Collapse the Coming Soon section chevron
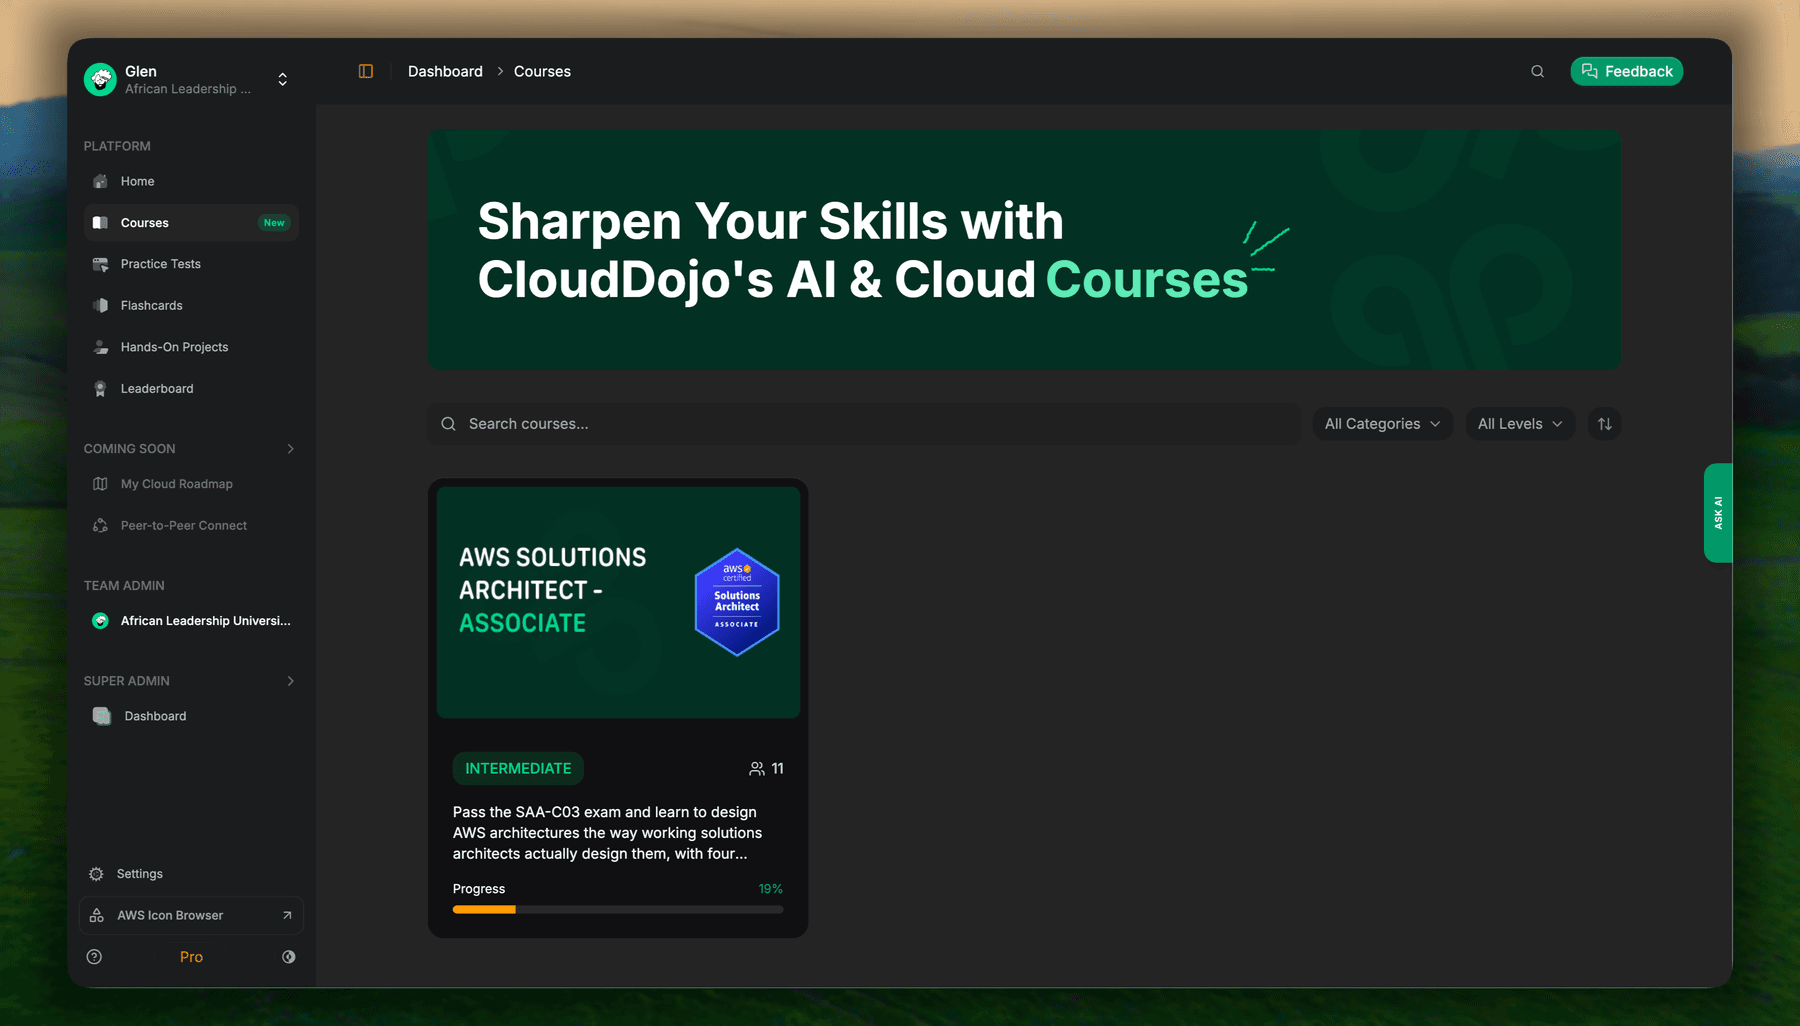The image size is (1800, 1026). point(291,449)
